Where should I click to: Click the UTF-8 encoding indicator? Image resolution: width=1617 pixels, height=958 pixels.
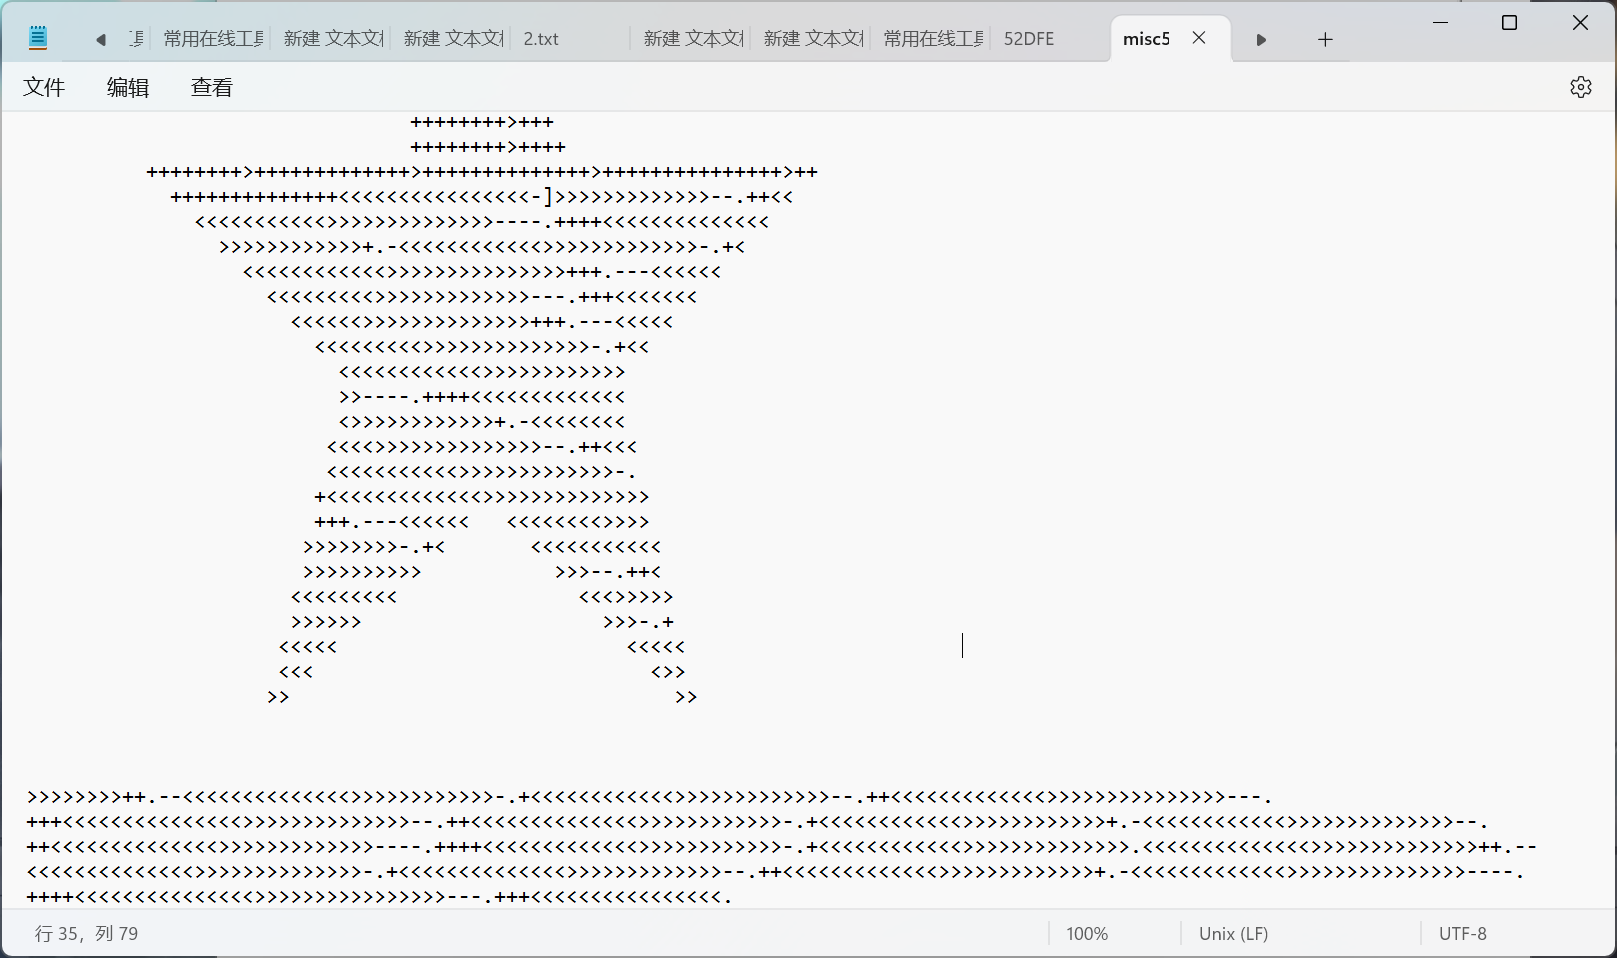1462,934
